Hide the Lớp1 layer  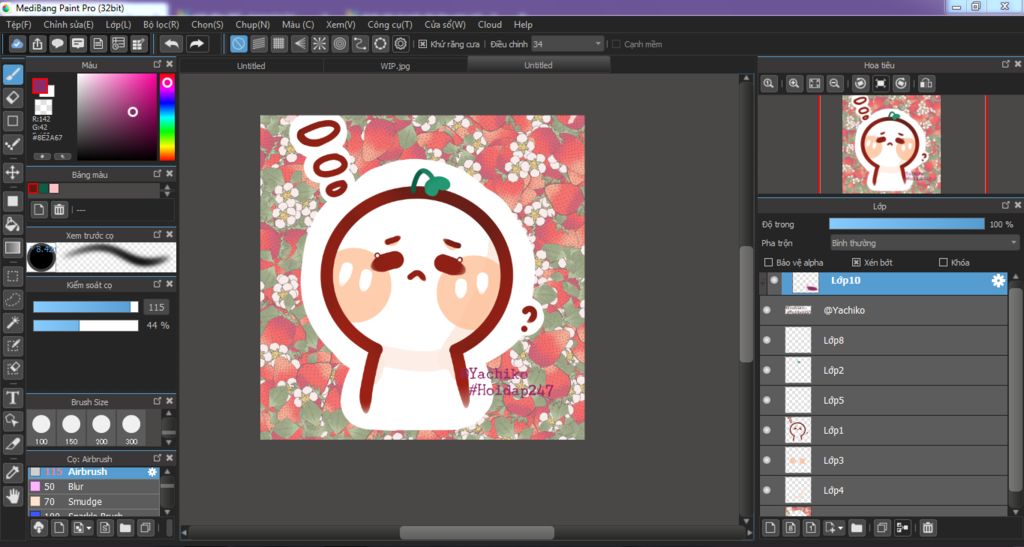(x=767, y=430)
